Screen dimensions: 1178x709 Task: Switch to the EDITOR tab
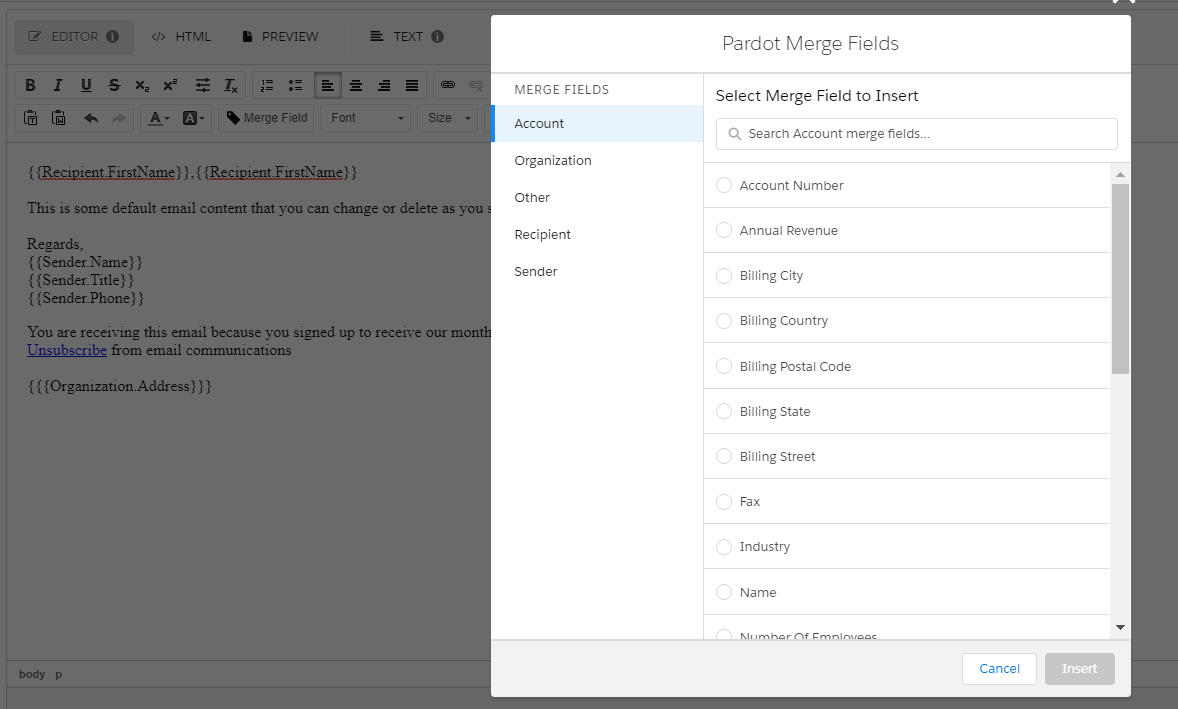tap(74, 37)
